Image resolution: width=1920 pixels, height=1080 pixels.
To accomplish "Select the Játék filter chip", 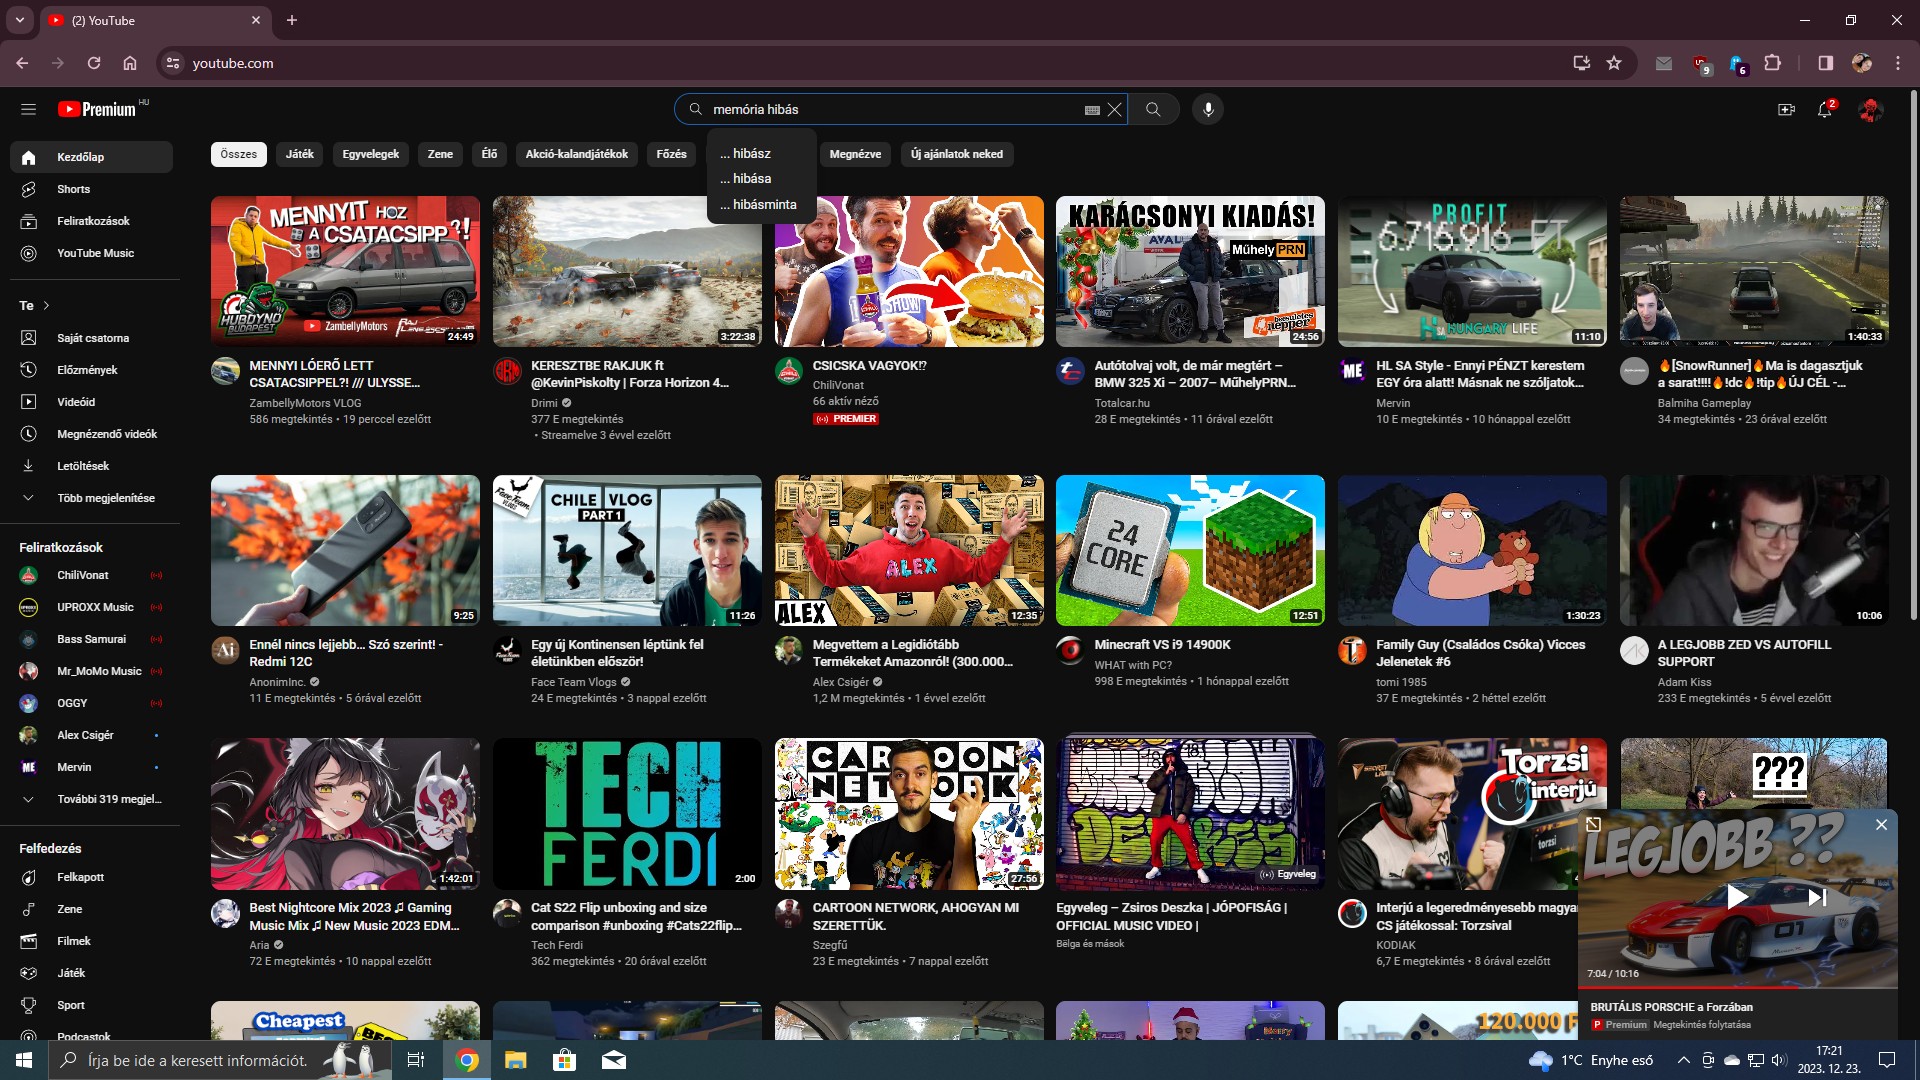I will [299, 154].
